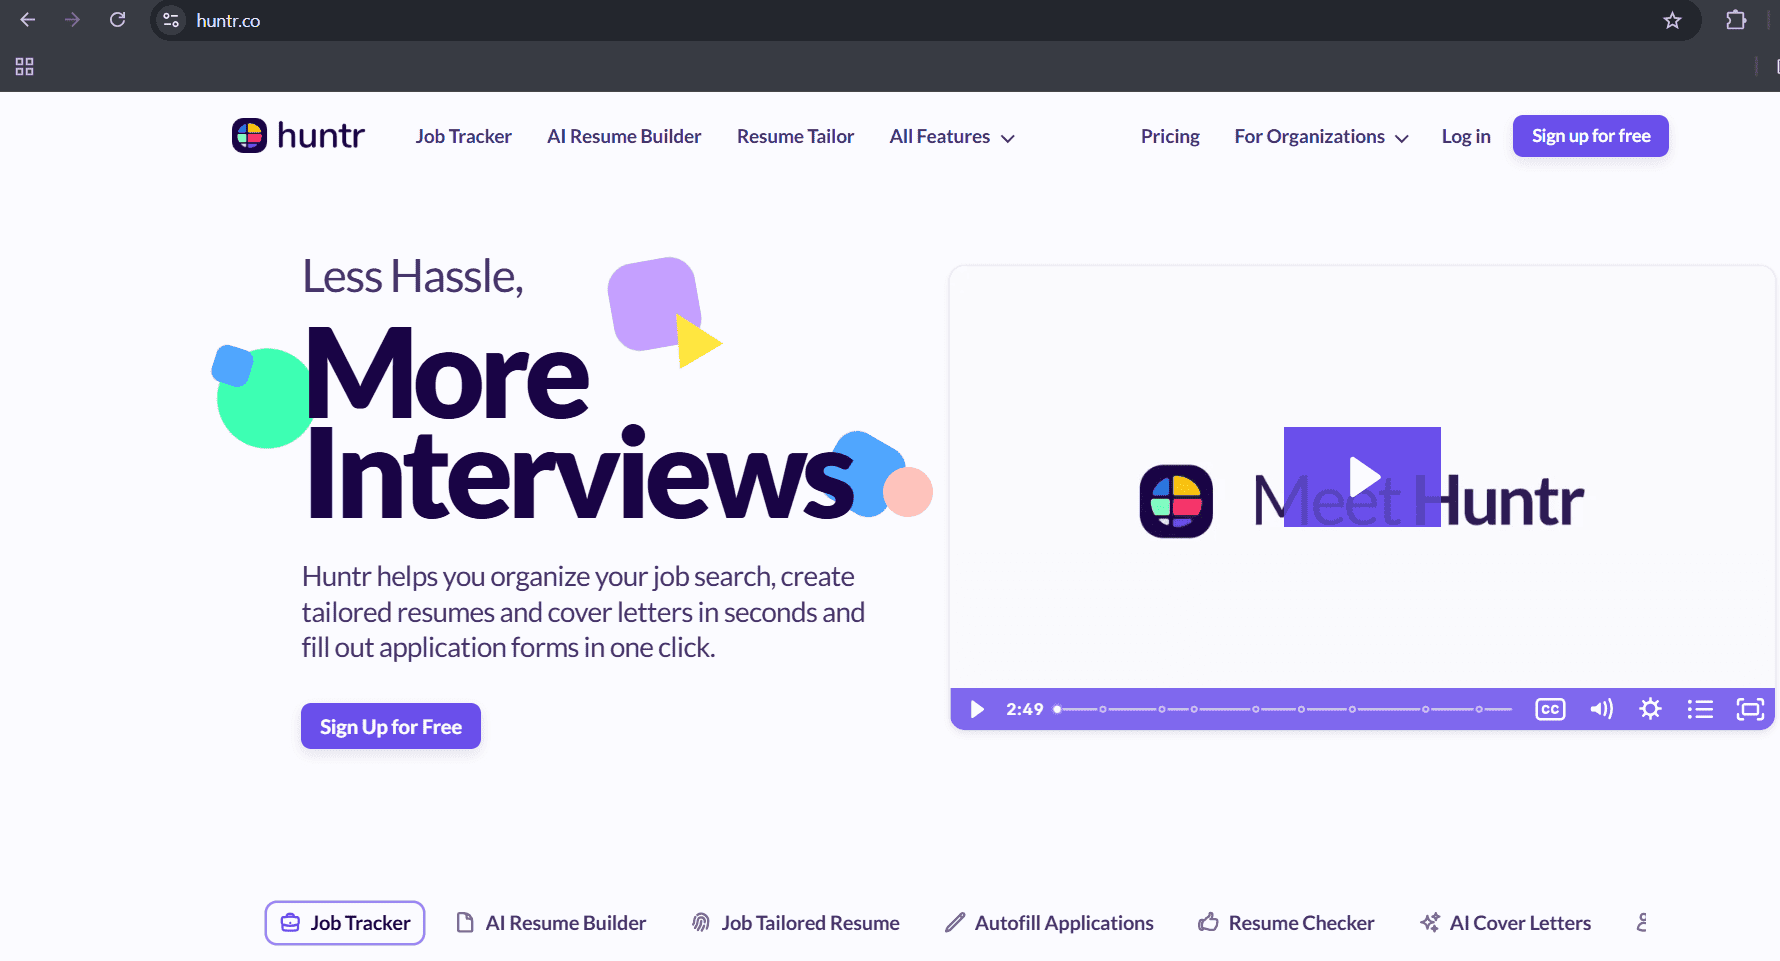Open the video chapters list
The image size is (1780, 961).
pyautogui.click(x=1700, y=709)
